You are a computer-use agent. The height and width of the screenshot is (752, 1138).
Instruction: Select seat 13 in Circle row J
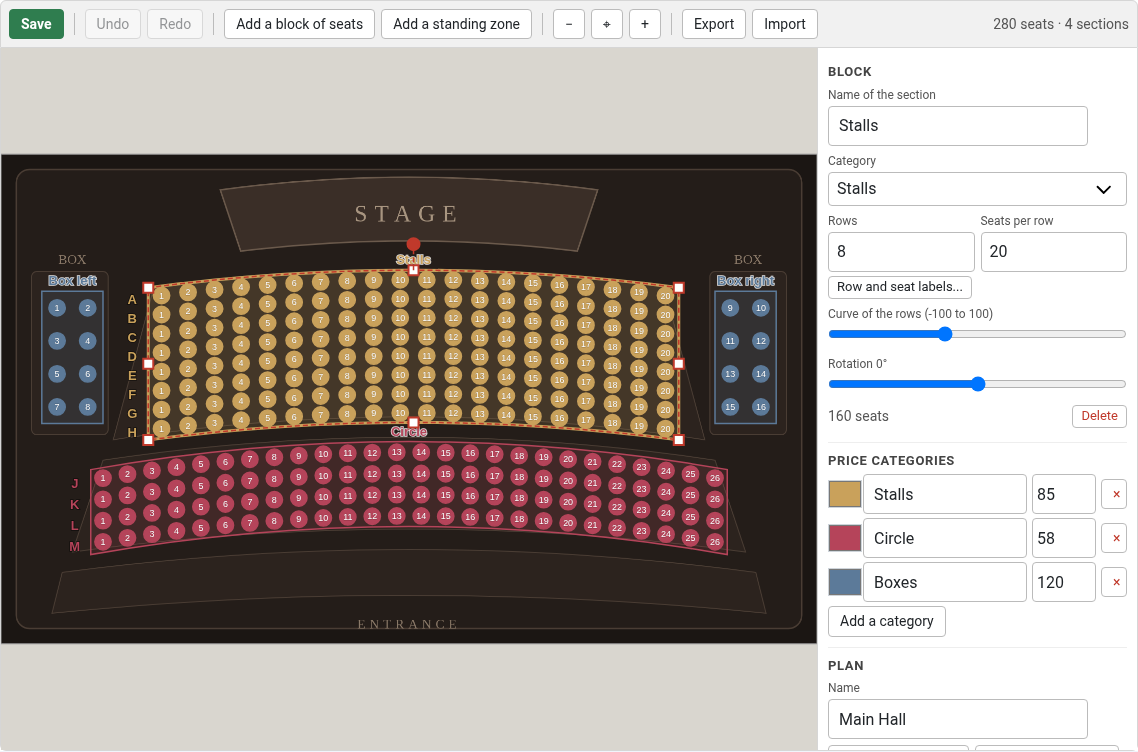pyautogui.click(x=396, y=452)
